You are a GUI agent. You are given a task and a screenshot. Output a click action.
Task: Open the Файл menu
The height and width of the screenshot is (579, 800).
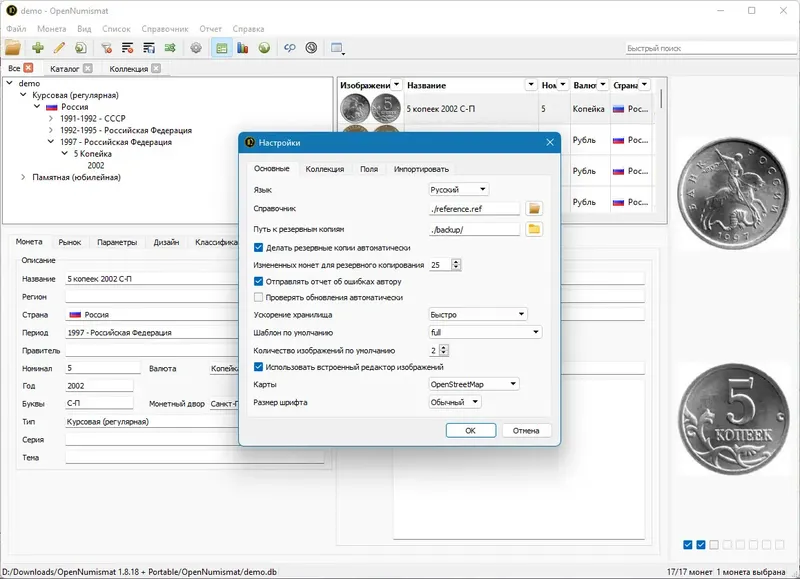16,29
